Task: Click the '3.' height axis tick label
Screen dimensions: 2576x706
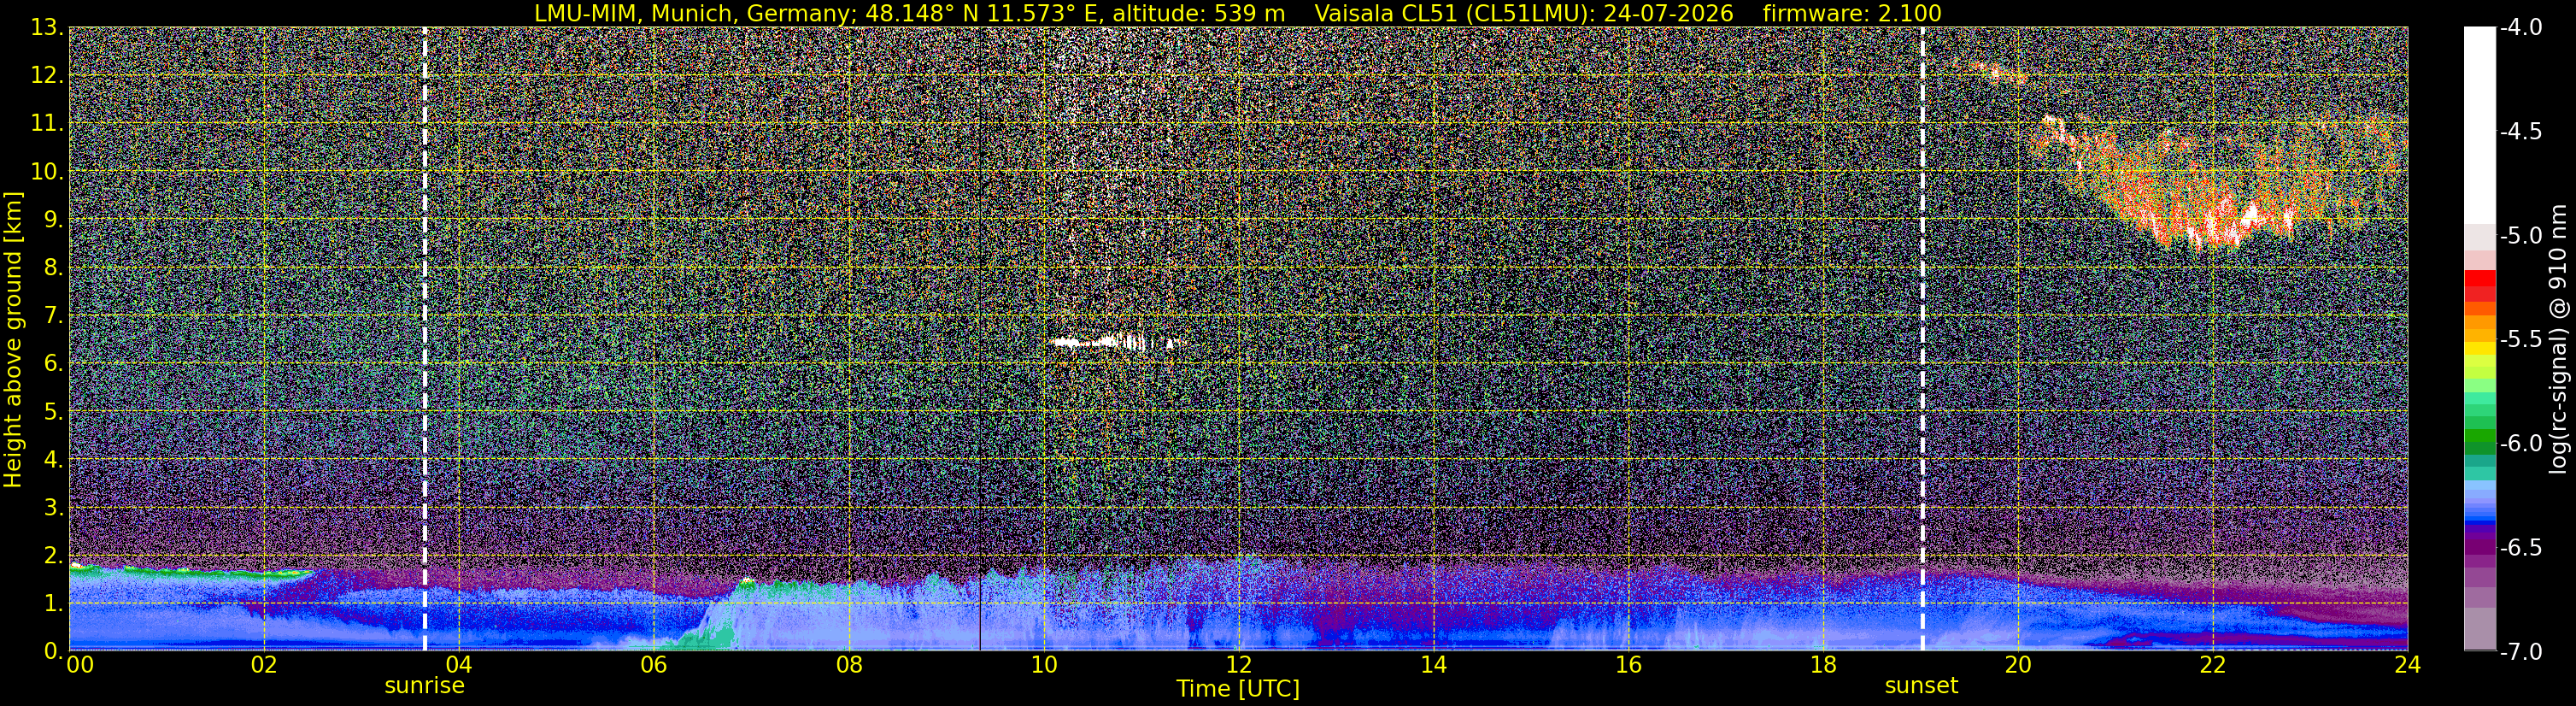Action: tap(54, 508)
